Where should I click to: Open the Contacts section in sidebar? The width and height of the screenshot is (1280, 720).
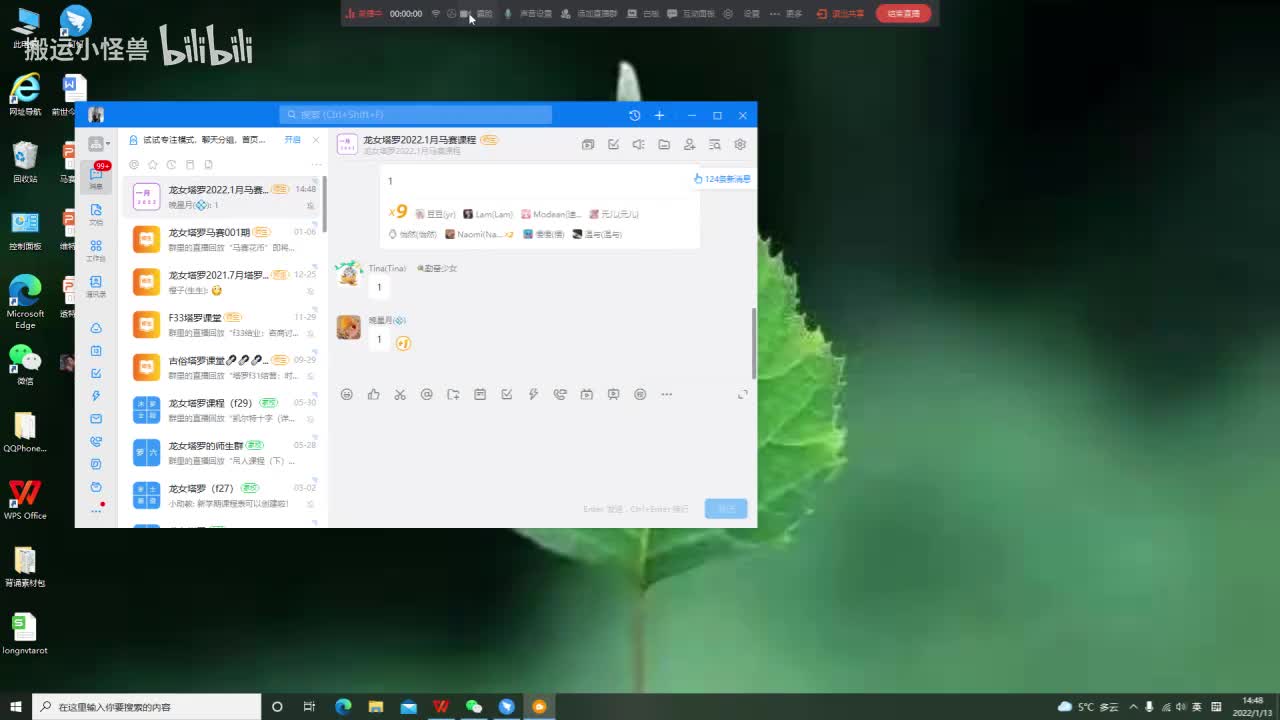(96, 285)
